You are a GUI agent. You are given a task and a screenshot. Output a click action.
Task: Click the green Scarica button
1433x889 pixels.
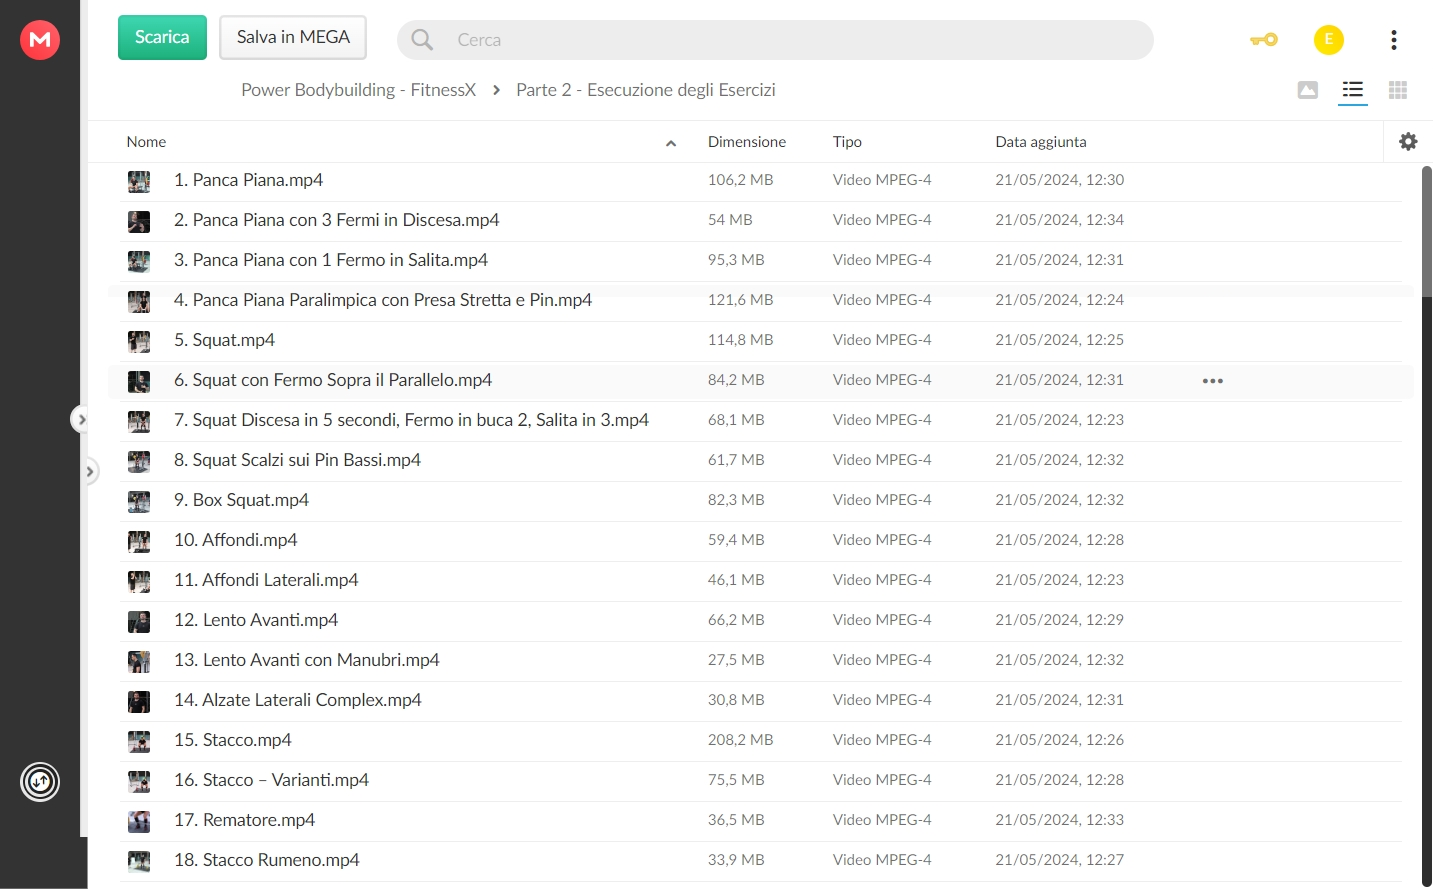coord(162,38)
